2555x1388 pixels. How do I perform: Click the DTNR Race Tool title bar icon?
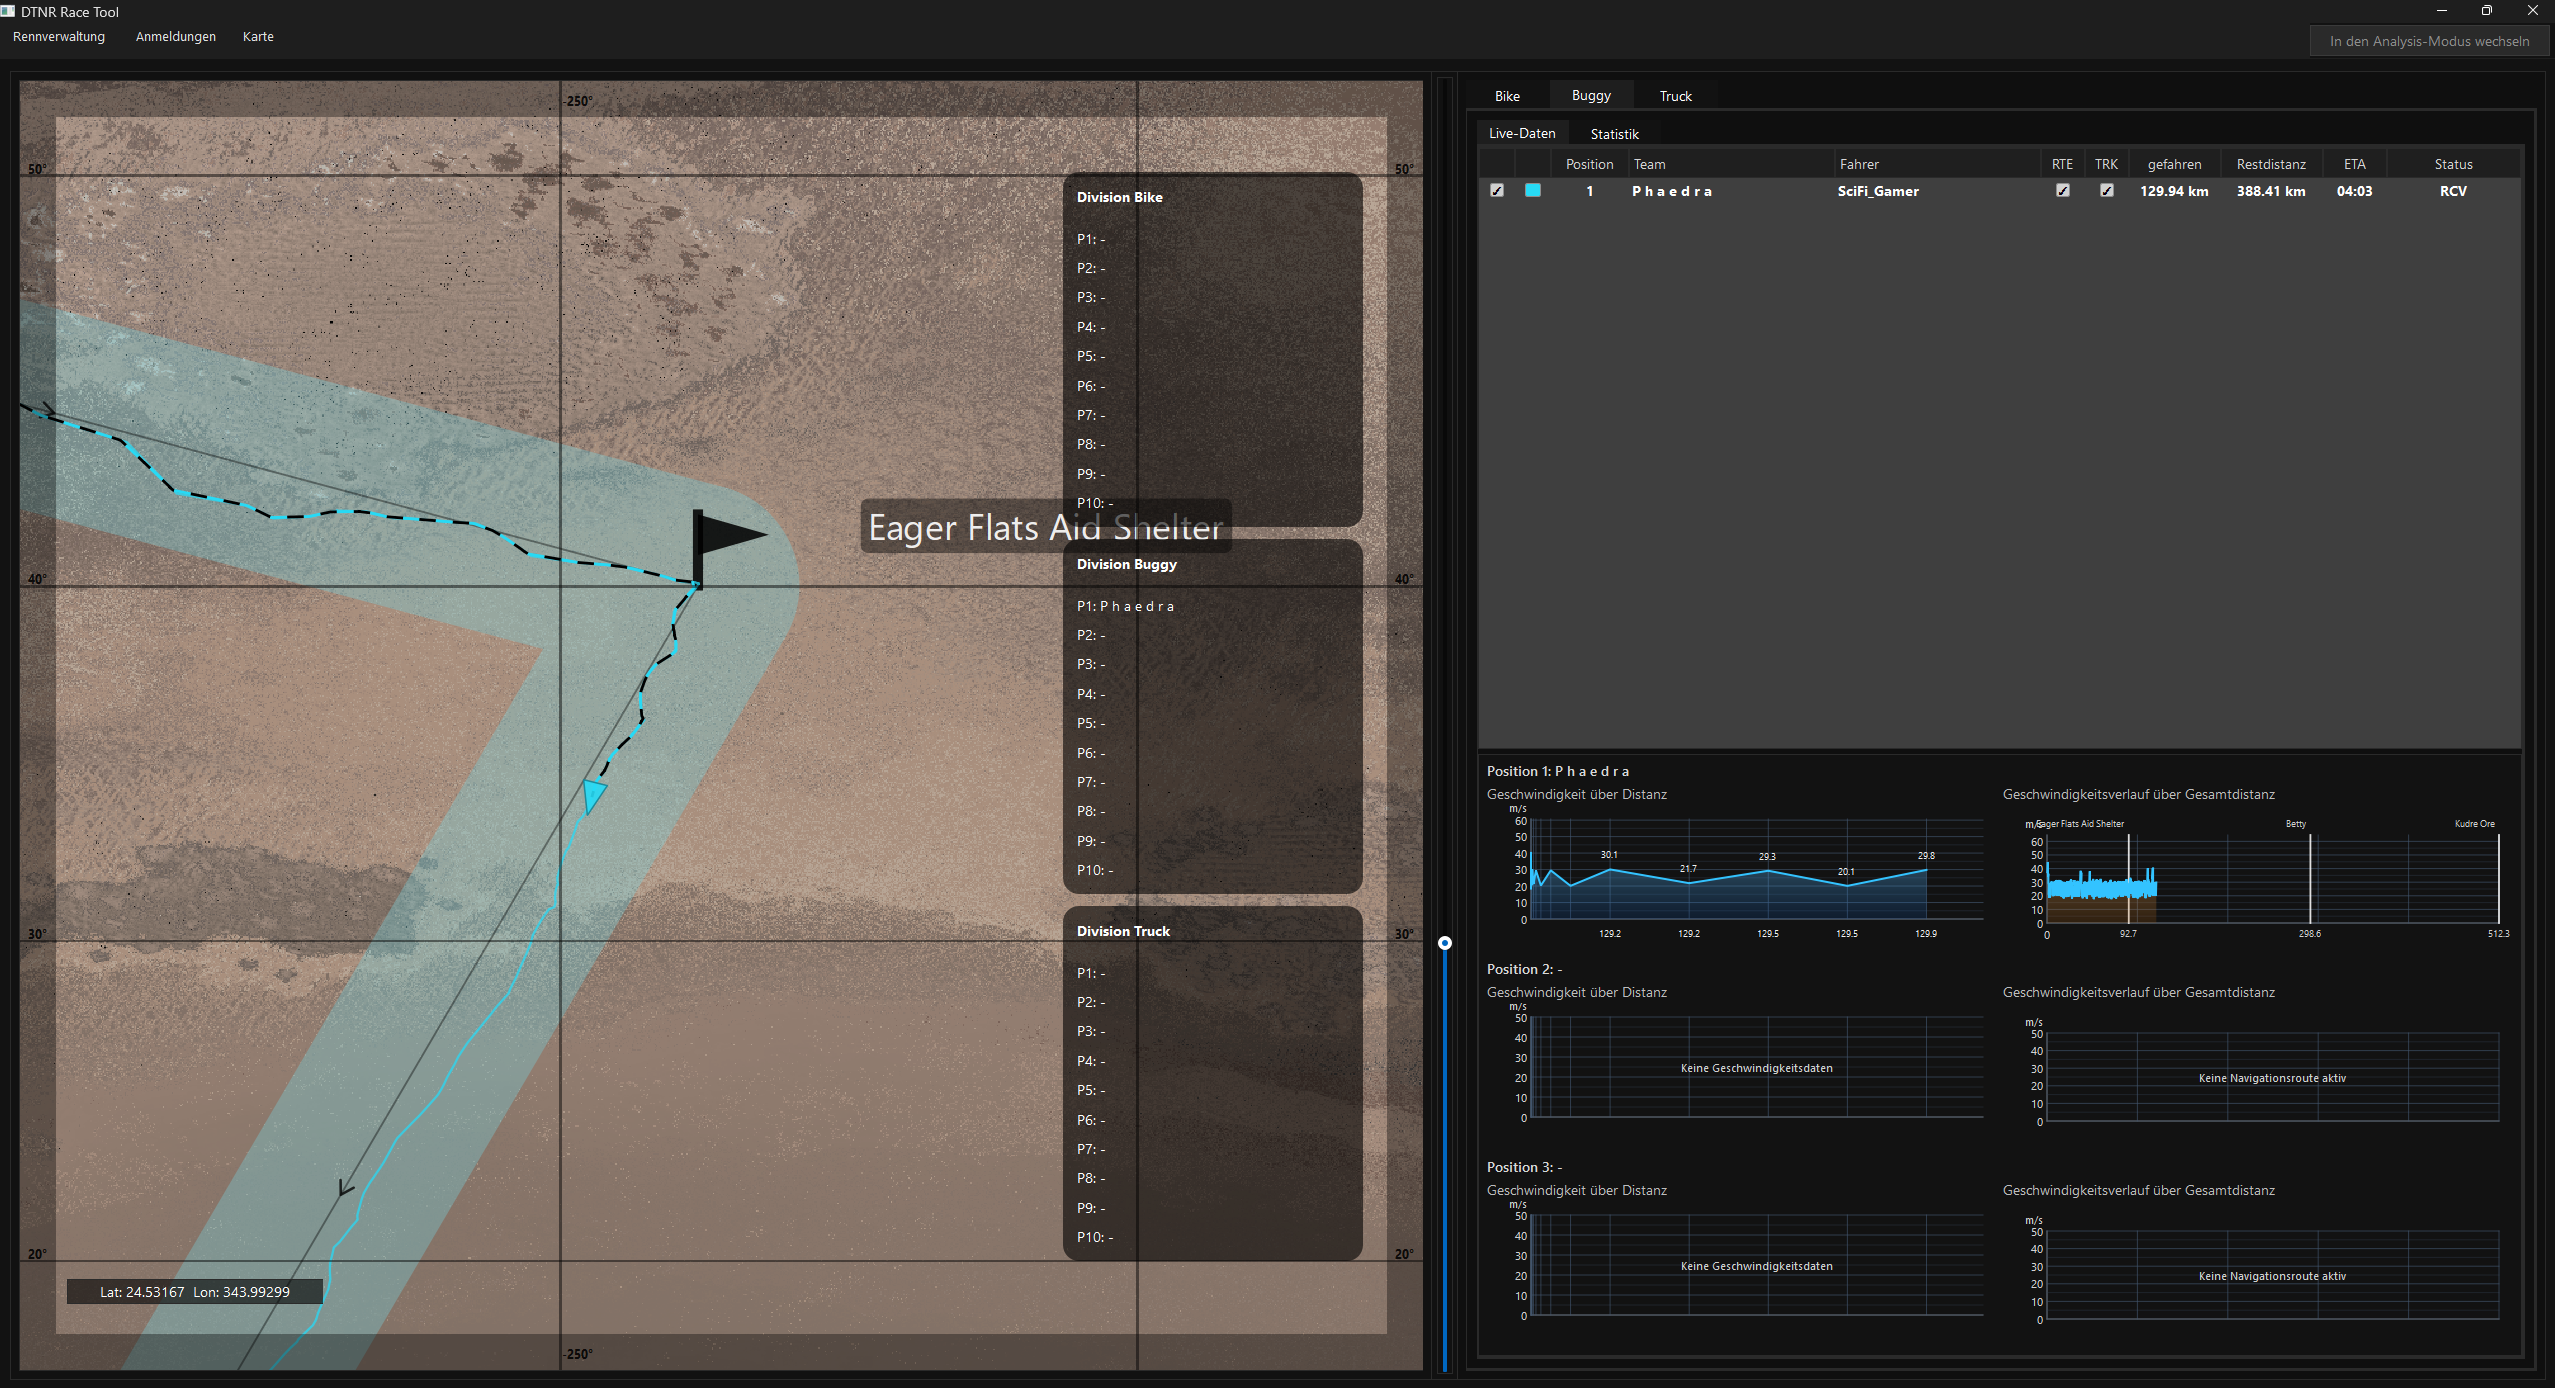[10, 11]
